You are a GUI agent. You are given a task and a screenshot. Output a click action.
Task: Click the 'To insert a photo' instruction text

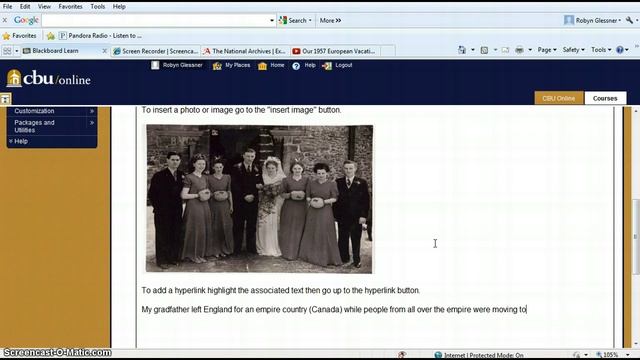(x=241, y=110)
